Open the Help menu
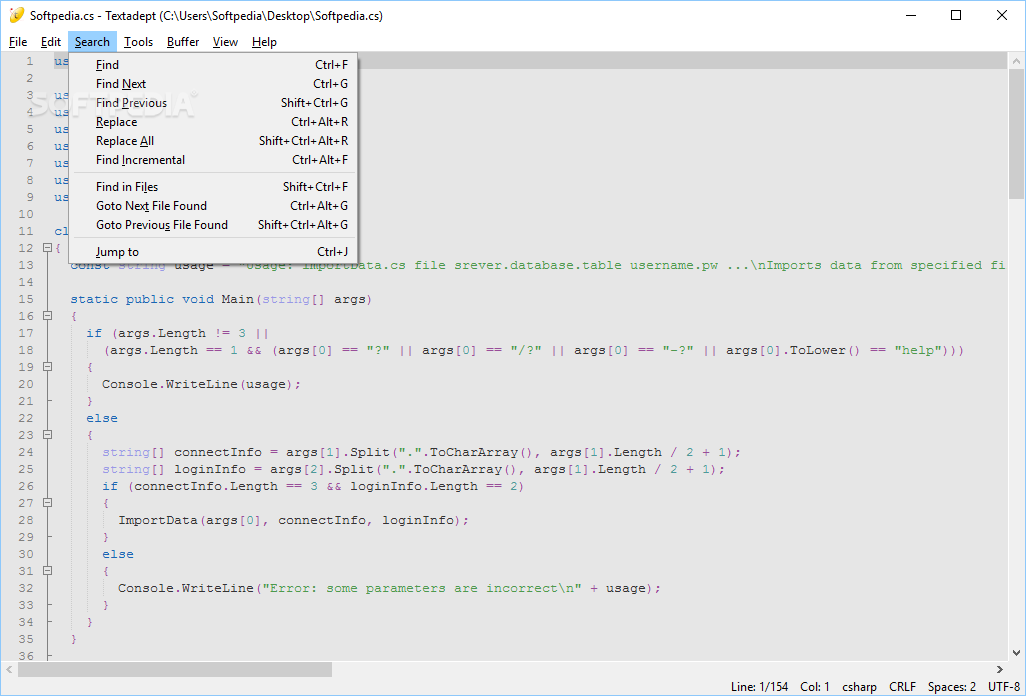 pyautogui.click(x=264, y=42)
